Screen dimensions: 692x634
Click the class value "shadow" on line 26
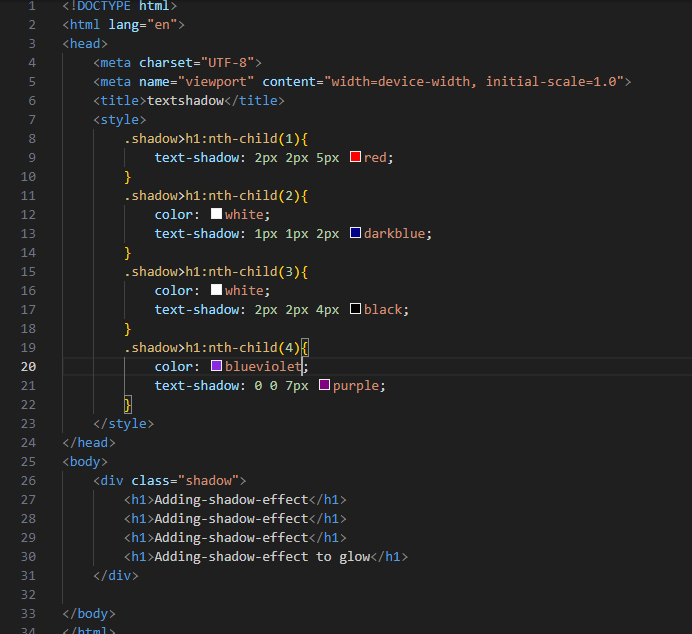pyautogui.click(x=208, y=480)
